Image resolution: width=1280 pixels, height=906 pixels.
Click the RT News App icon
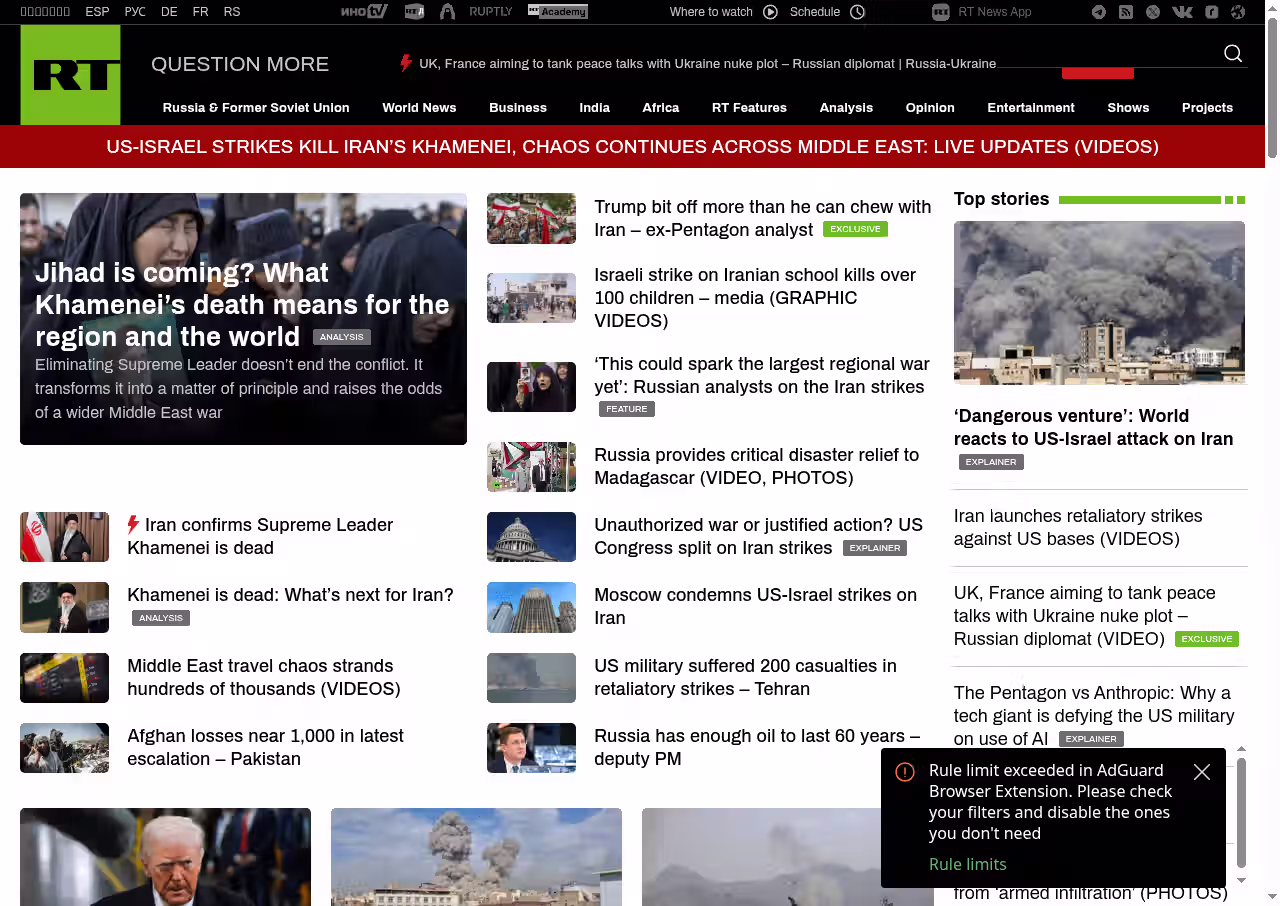click(x=940, y=12)
